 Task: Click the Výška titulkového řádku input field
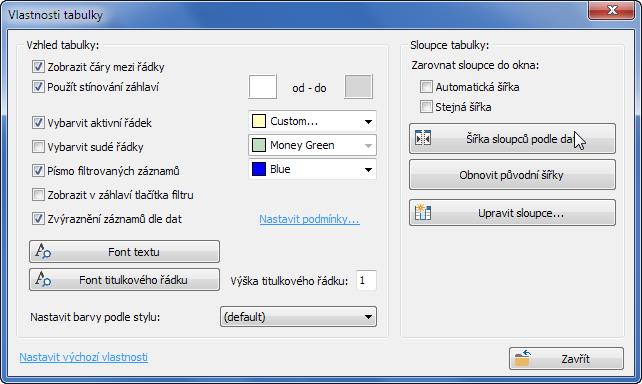pos(366,281)
